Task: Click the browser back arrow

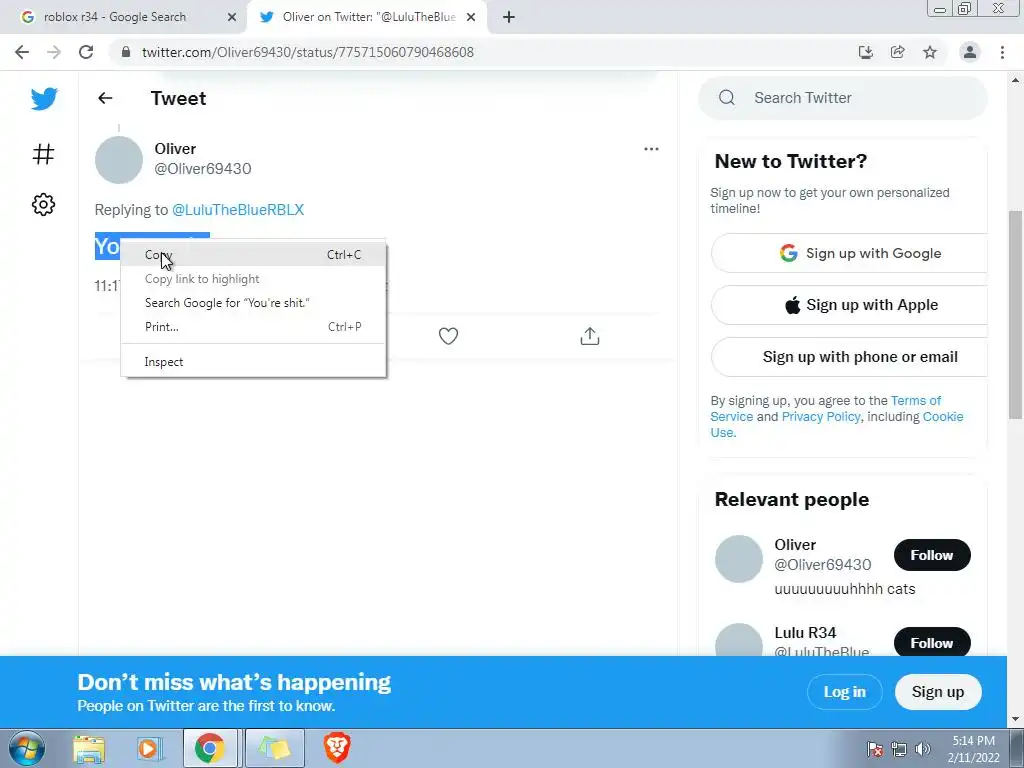Action: (22, 52)
